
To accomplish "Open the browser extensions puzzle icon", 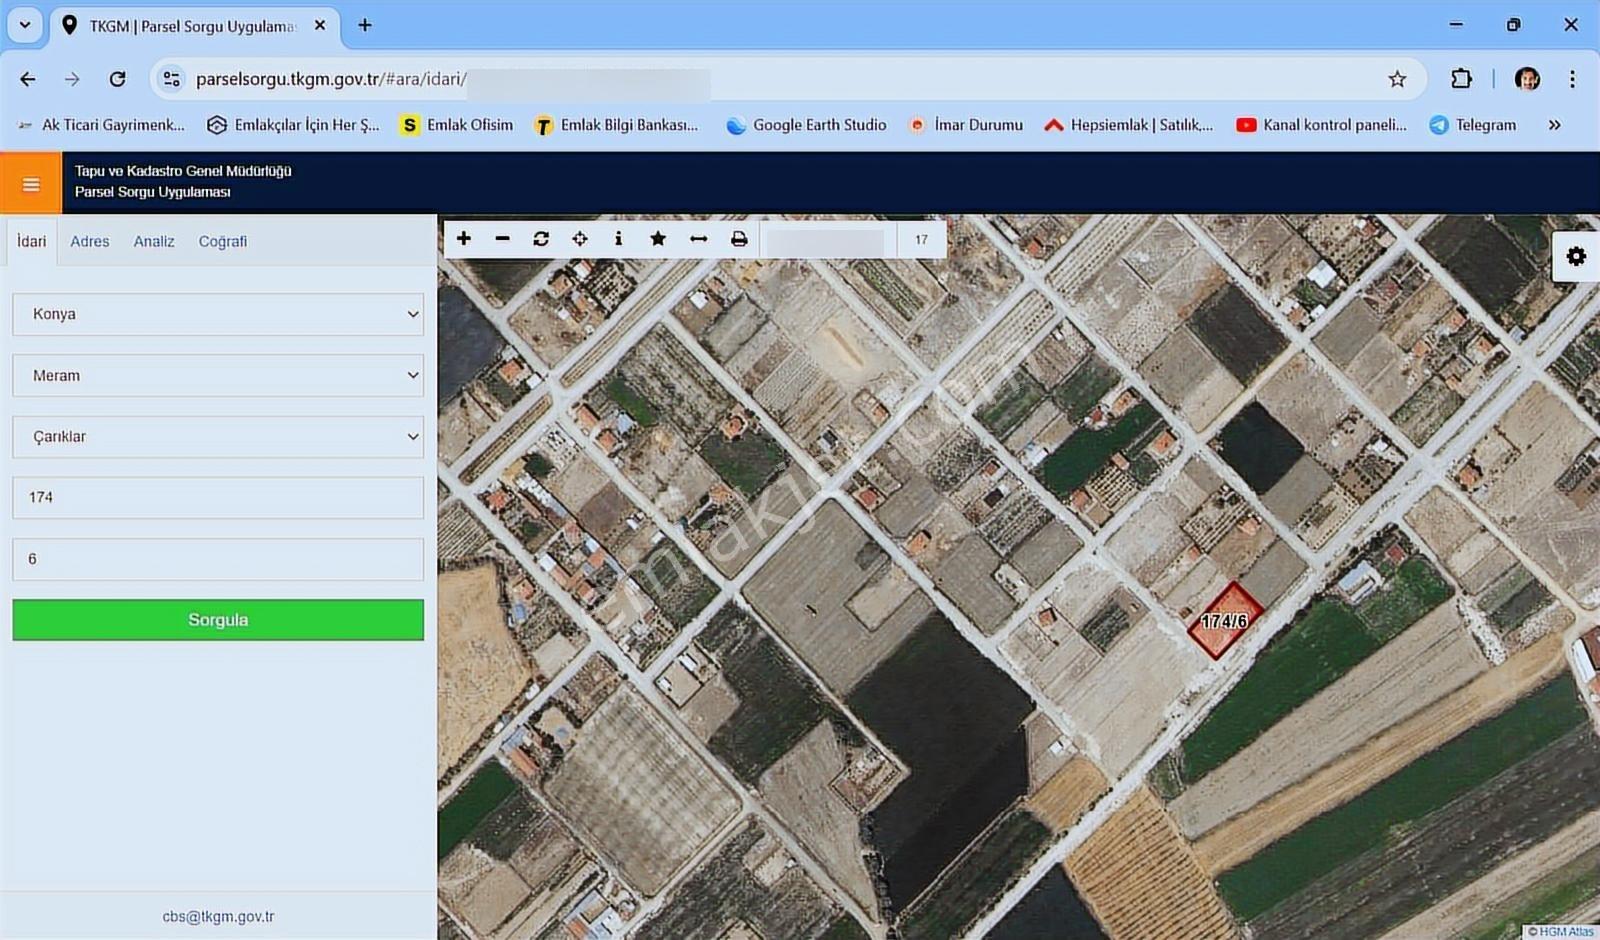I will click(x=1461, y=79).
